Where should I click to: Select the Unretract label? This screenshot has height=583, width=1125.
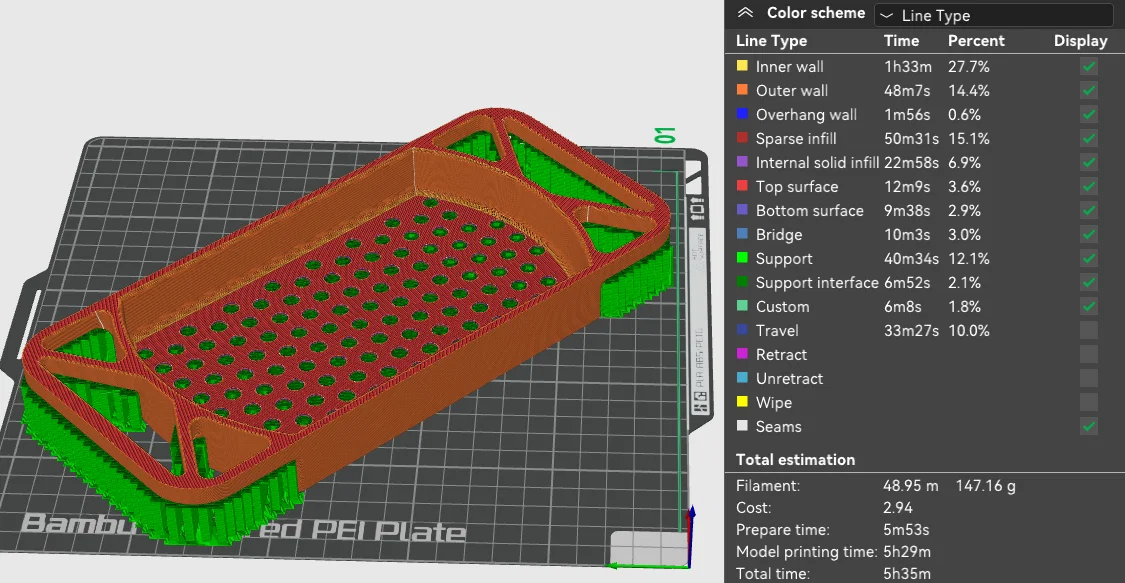coord(789,379)
